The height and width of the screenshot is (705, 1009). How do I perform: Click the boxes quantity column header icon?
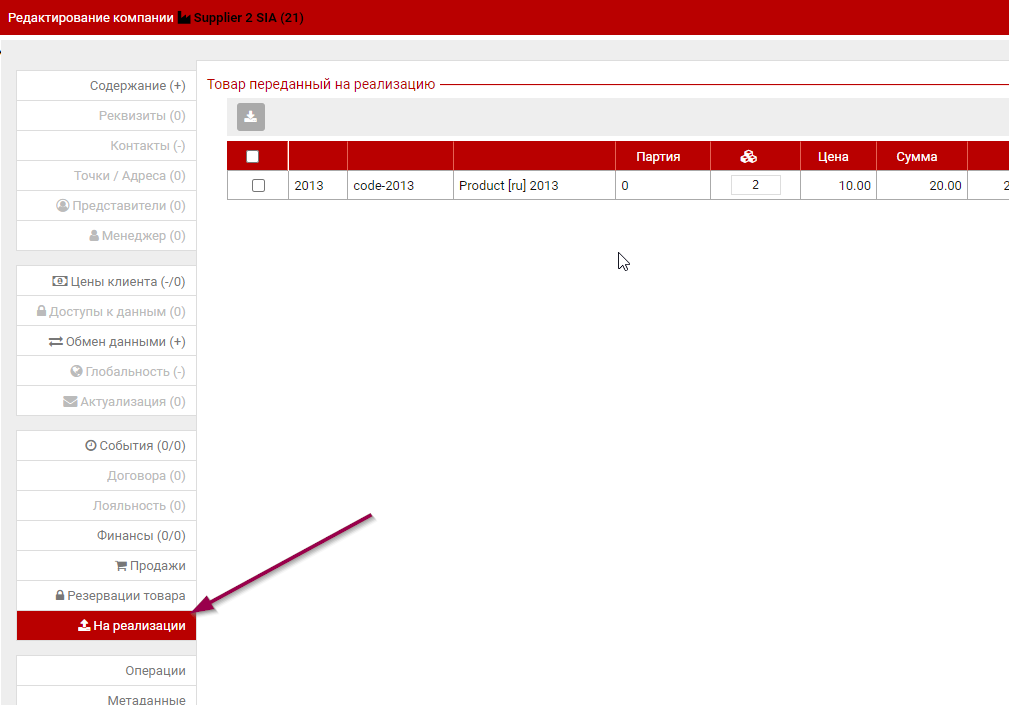click(748, 156)
